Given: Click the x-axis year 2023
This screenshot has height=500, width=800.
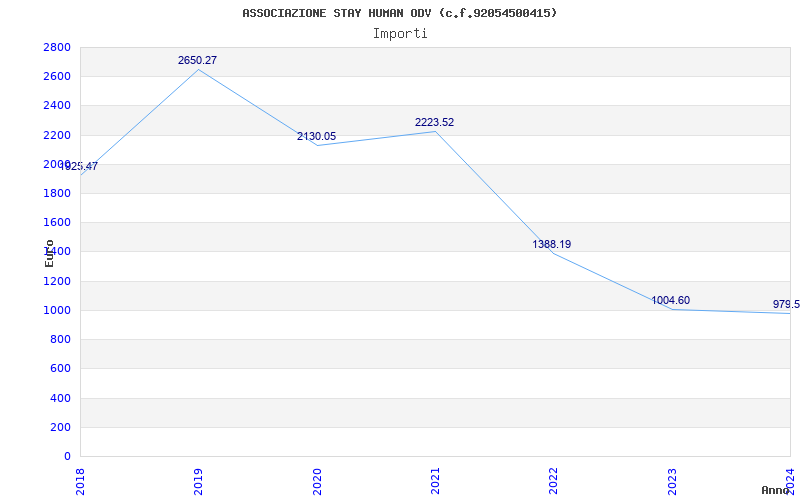Looking at the screenshot, I should pyautogui.click(x=671, y=481).
